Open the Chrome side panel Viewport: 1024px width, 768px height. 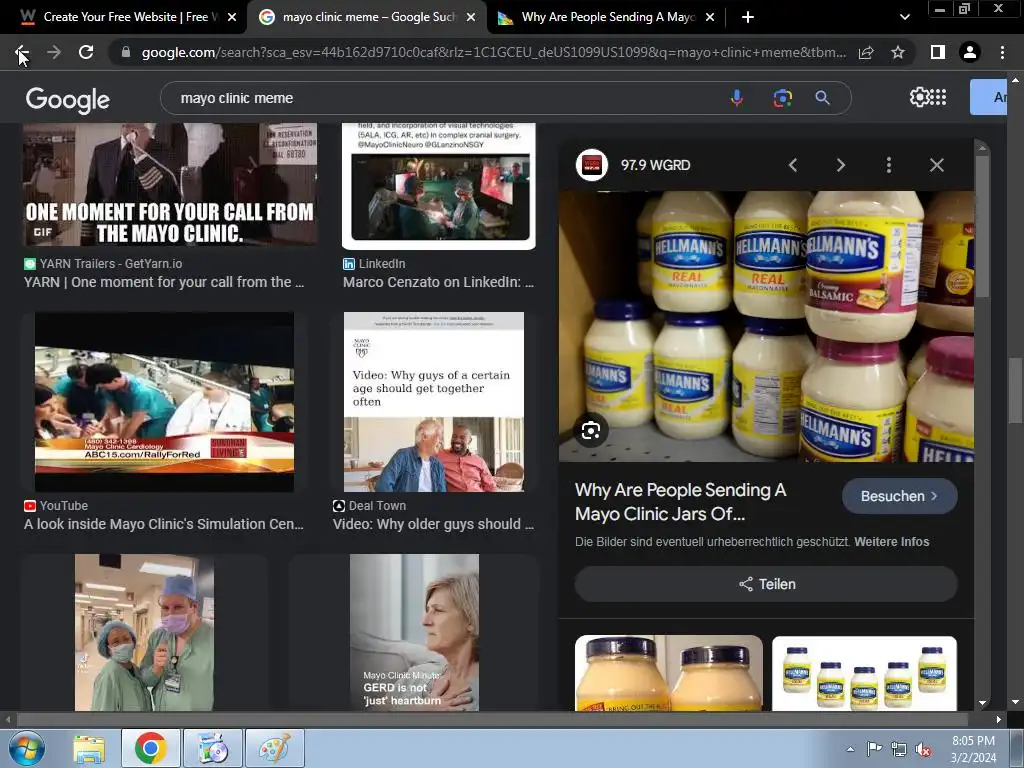point(938,52)
